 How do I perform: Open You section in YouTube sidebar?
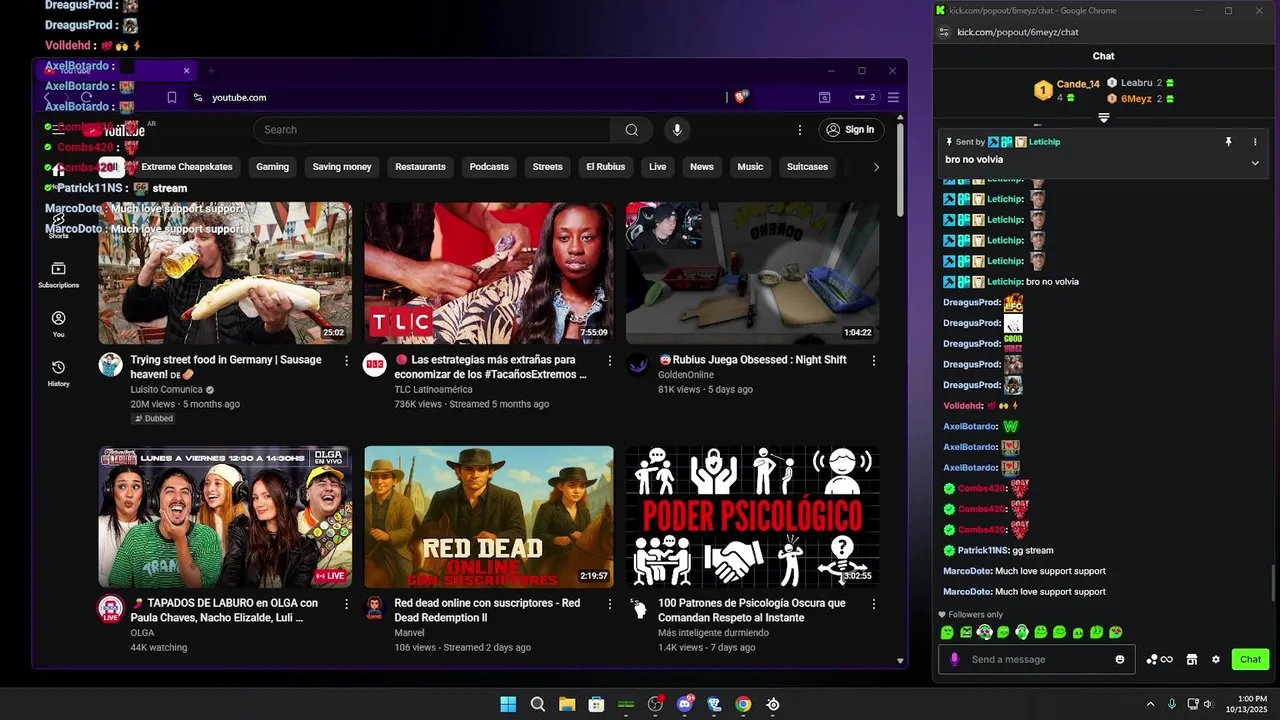[58, 324]
